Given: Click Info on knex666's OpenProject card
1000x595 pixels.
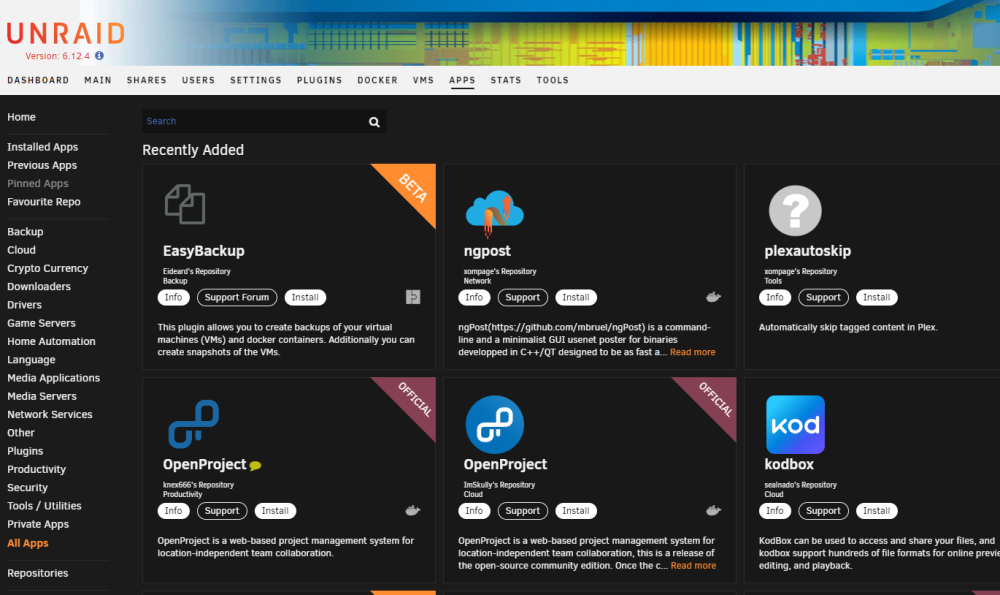Looking at the screenshot, I should (x=173, y=511).
